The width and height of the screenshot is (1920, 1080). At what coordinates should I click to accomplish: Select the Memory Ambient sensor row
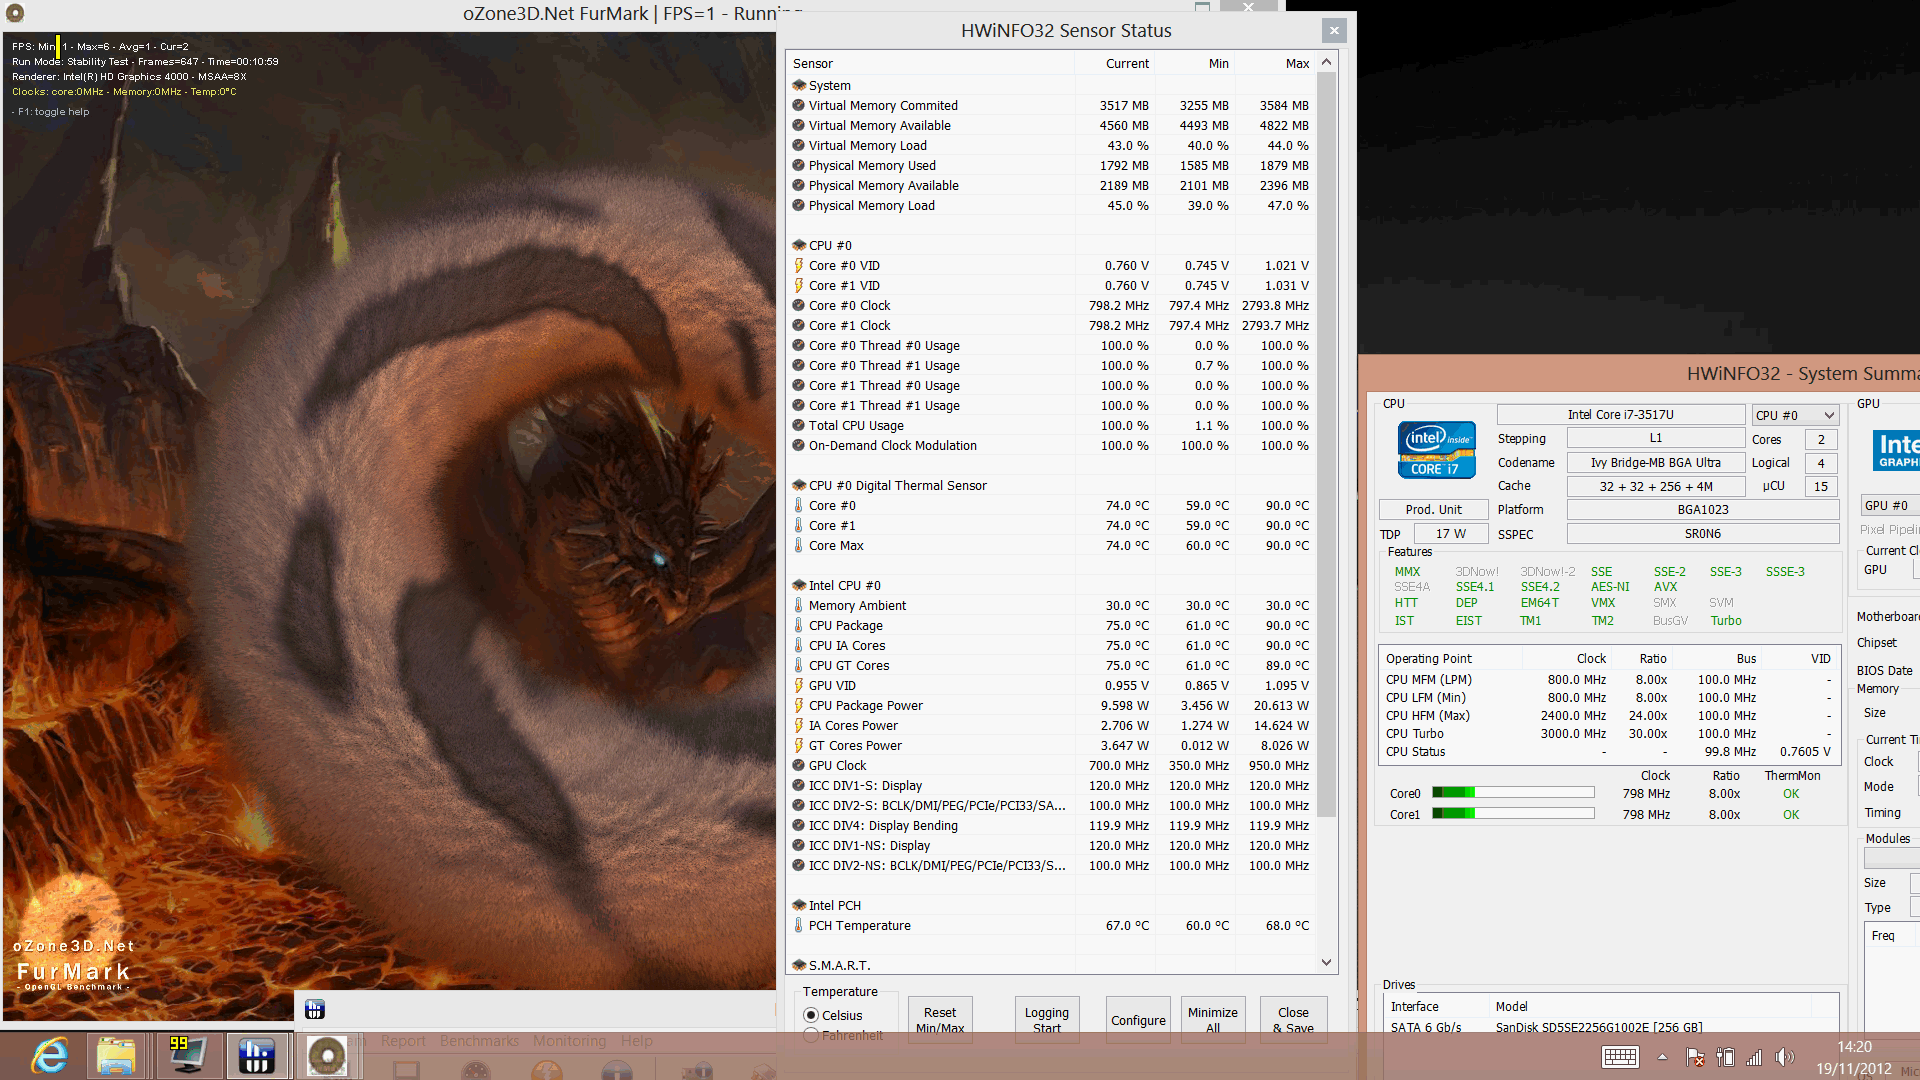tap(1051, 606)
